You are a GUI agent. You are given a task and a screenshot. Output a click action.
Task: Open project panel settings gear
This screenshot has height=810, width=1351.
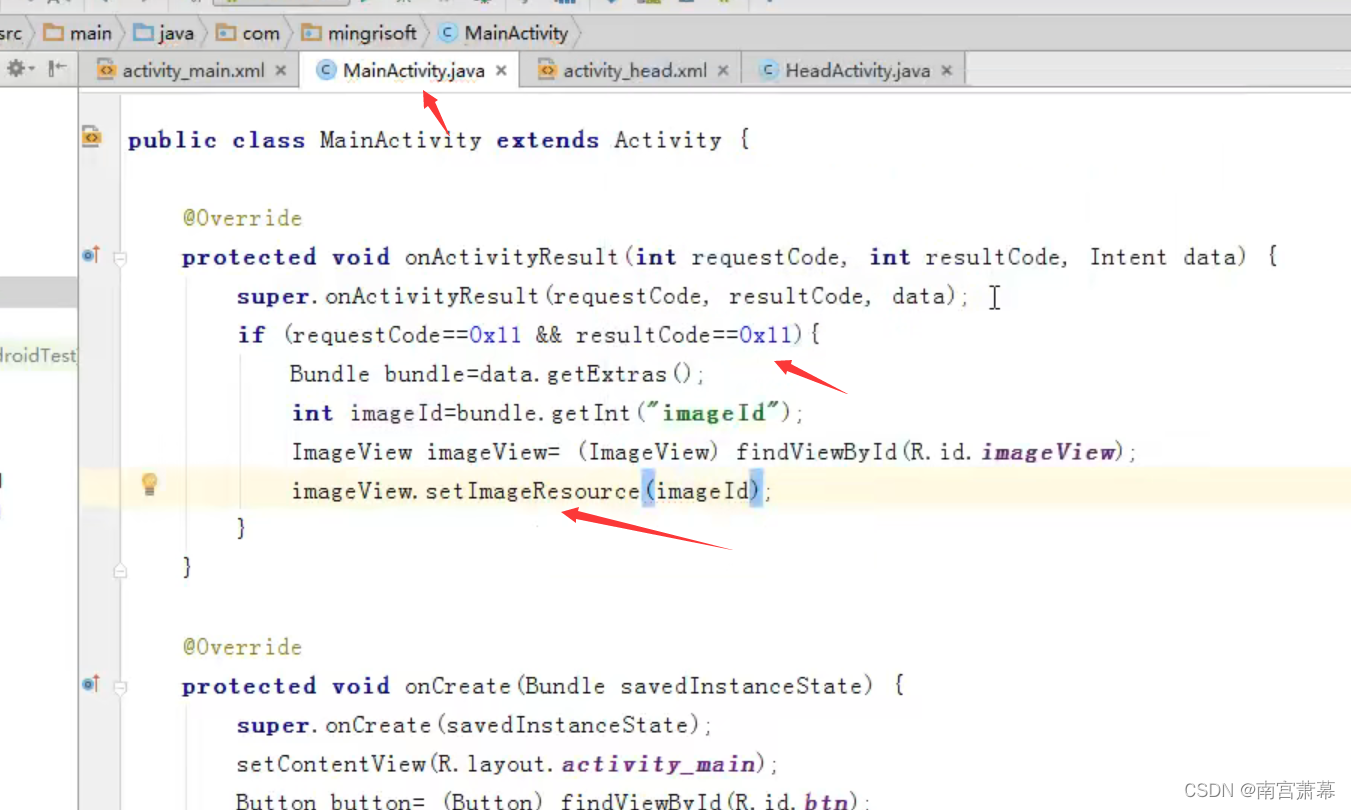(17, 69)
